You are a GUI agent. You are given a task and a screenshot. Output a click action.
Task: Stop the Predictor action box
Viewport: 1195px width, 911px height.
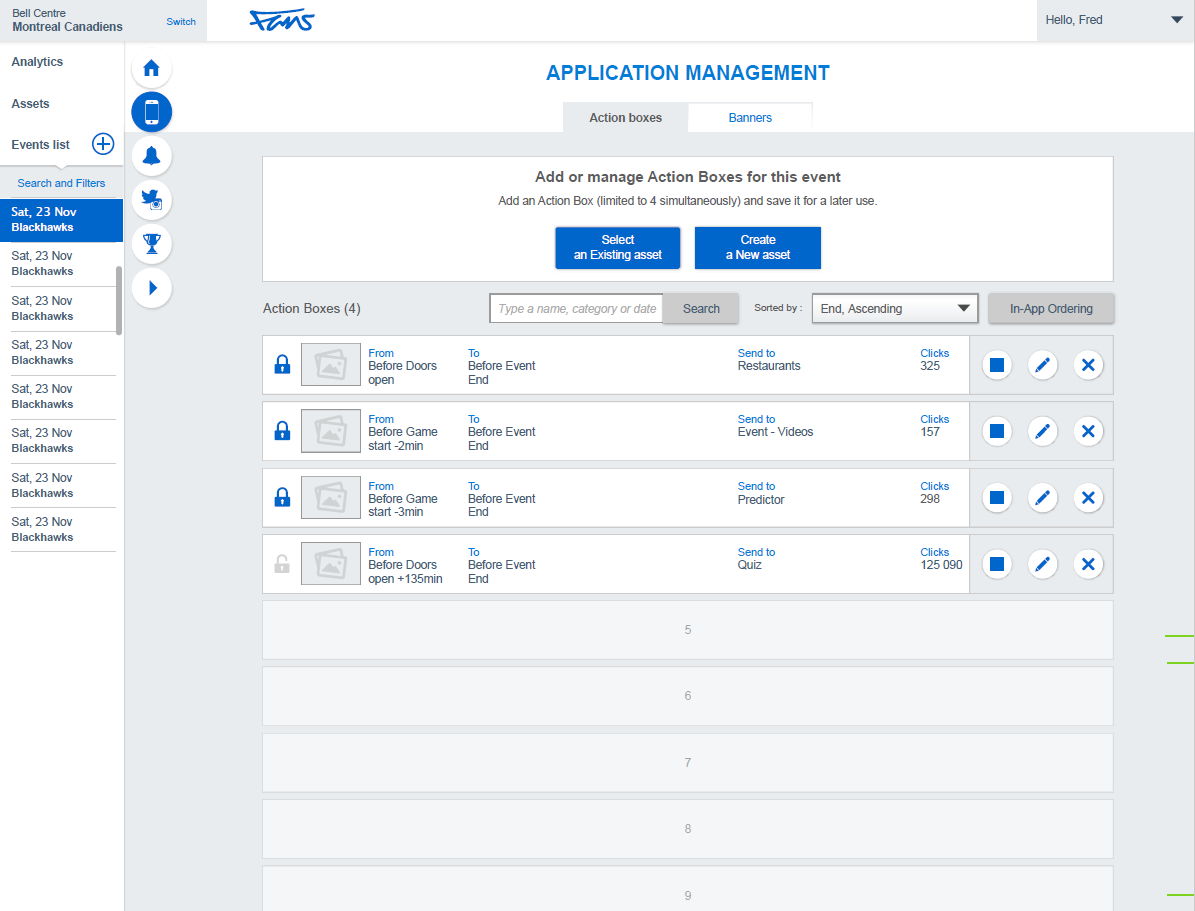coord(996,498)
